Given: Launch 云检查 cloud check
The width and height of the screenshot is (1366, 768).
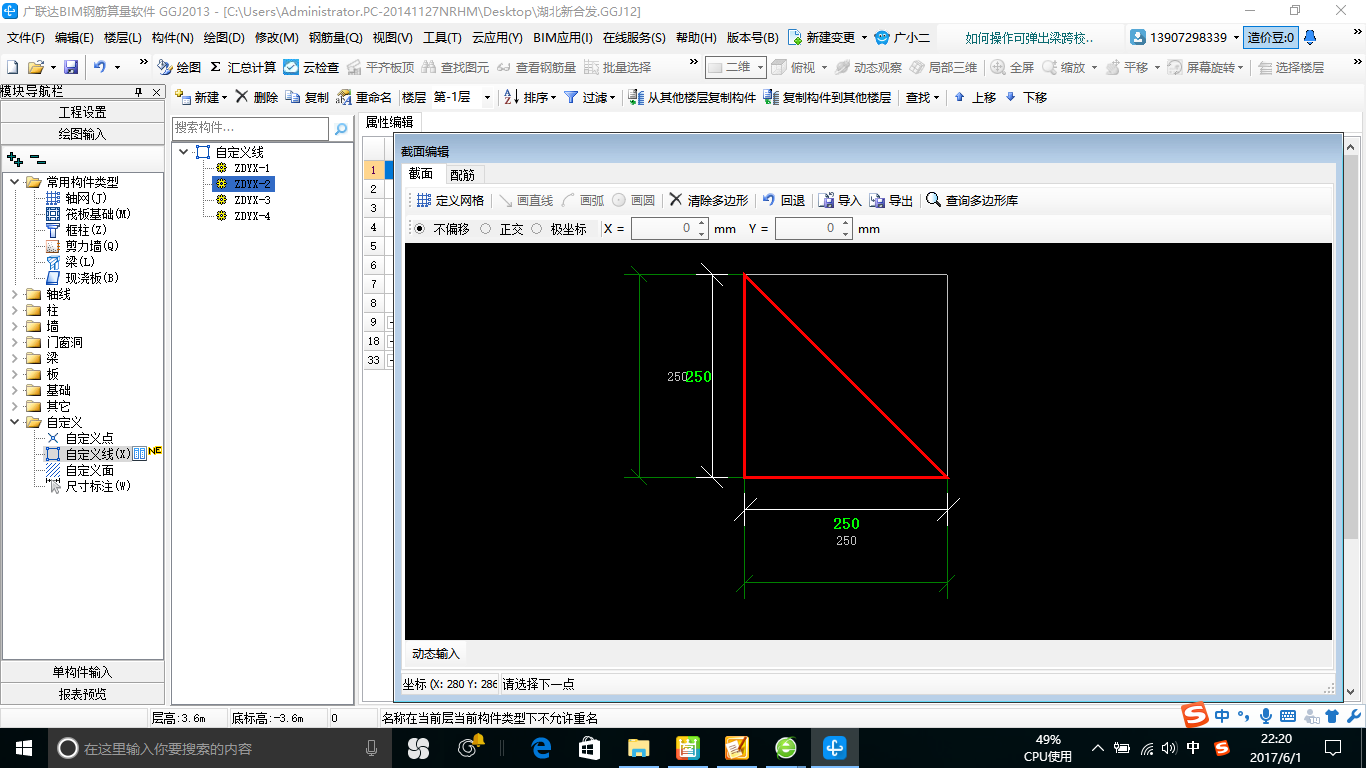Looking at the screenshot, I should tap(311, 67).
